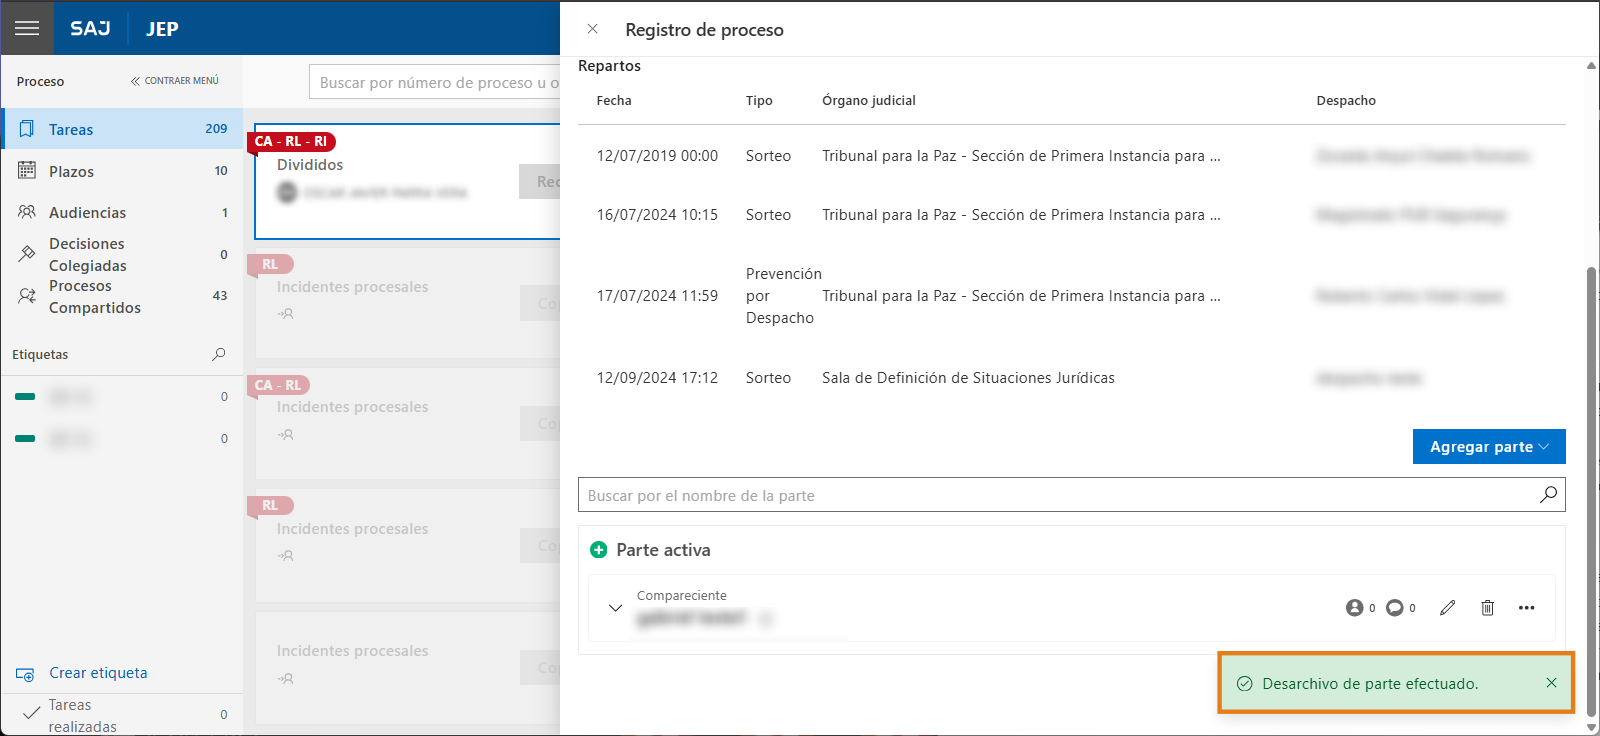Viewport: 1600px width, 736px height.
Task: Click the Audiencias people icon
Action: click(27, 212)
